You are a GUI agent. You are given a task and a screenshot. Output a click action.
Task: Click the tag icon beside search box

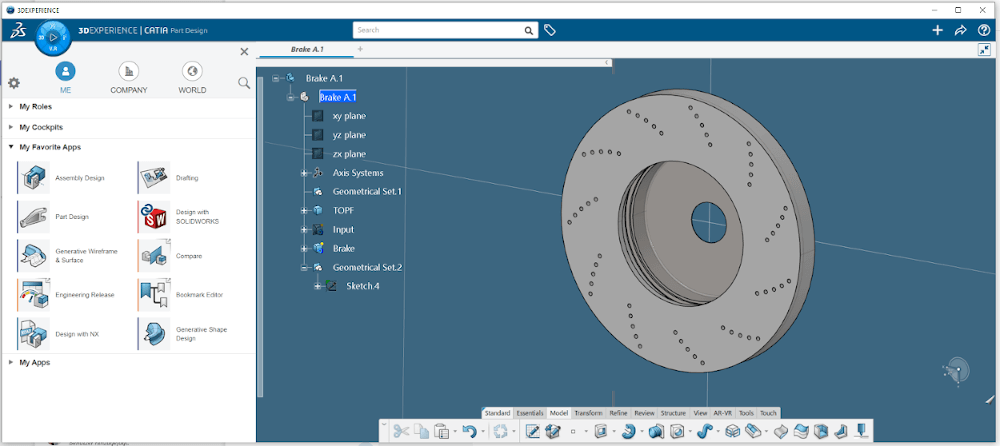(550, 30)
